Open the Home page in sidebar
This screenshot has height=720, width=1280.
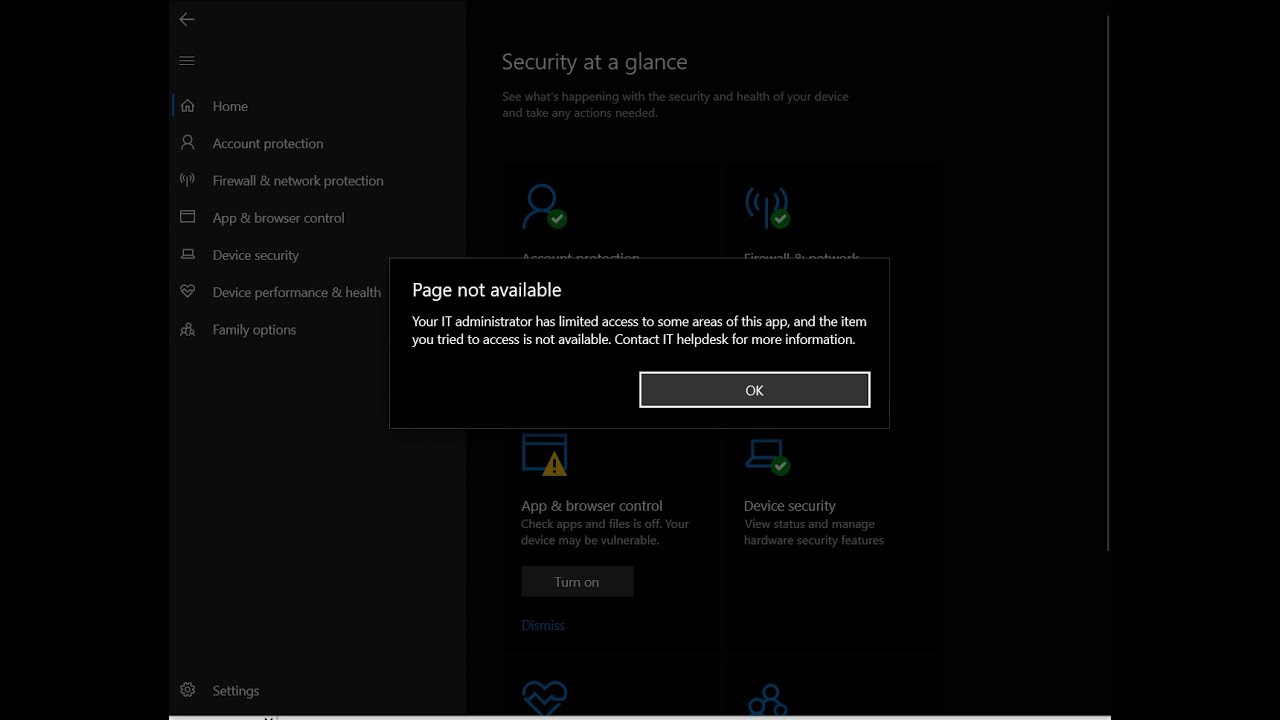(230, 106)
